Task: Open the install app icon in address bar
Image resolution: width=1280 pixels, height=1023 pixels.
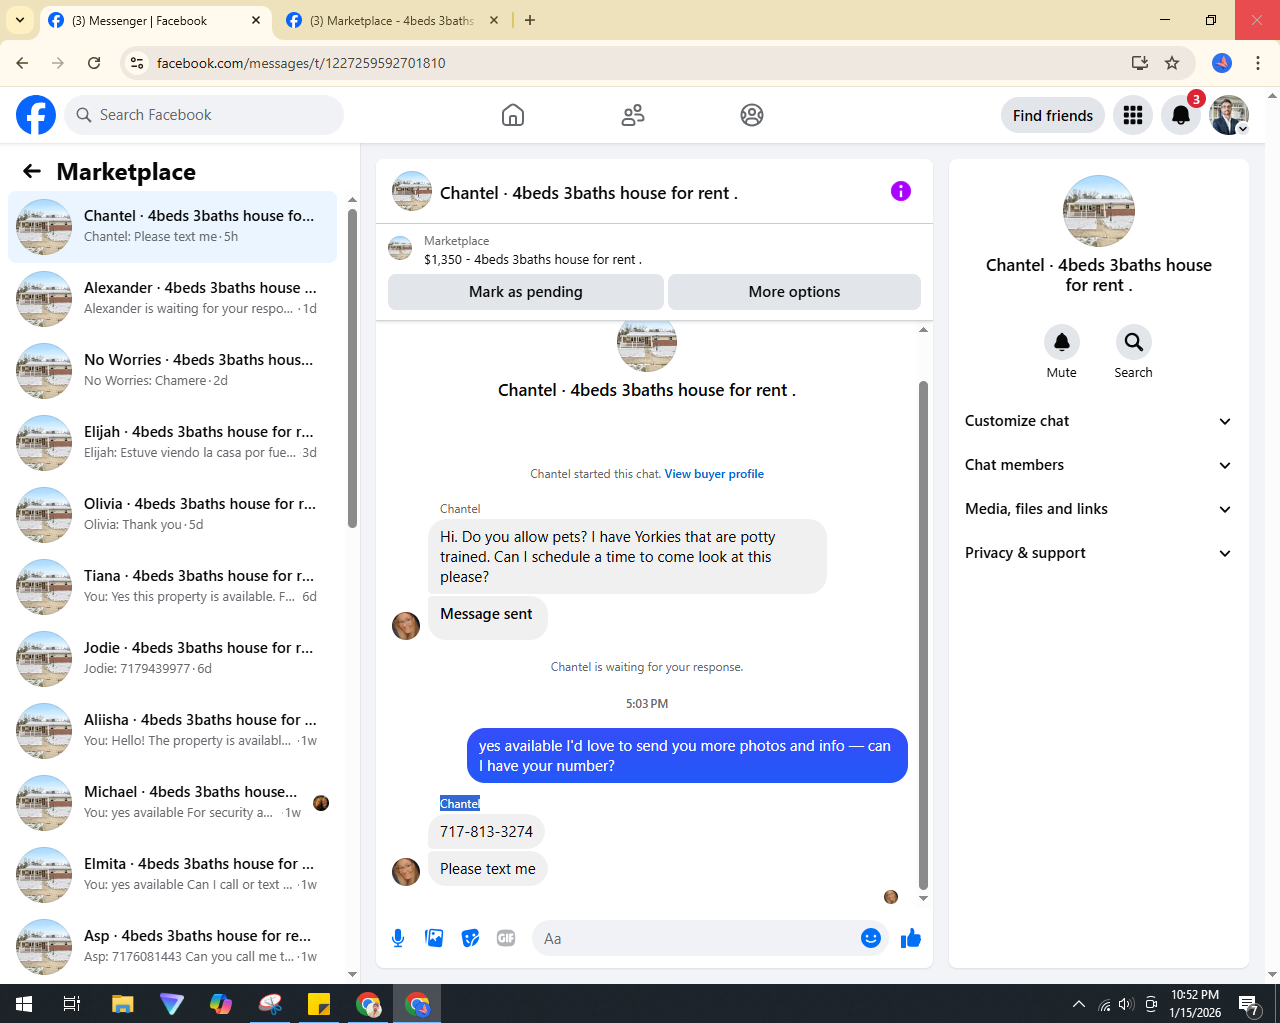Action: 1140,63
